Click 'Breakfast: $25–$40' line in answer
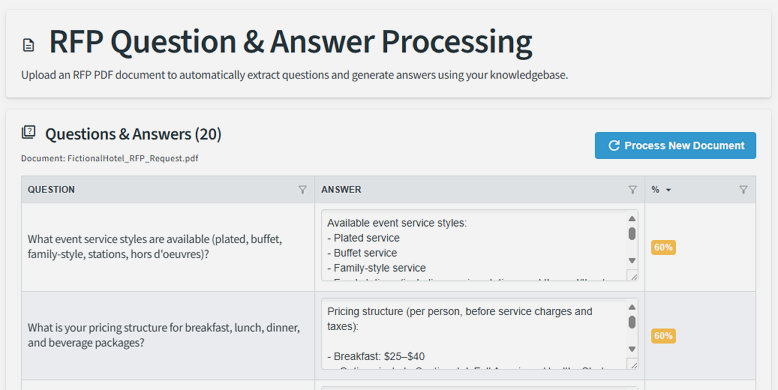Screen dimensions: 778x390 pyautogui.click(x=376, y=356)
